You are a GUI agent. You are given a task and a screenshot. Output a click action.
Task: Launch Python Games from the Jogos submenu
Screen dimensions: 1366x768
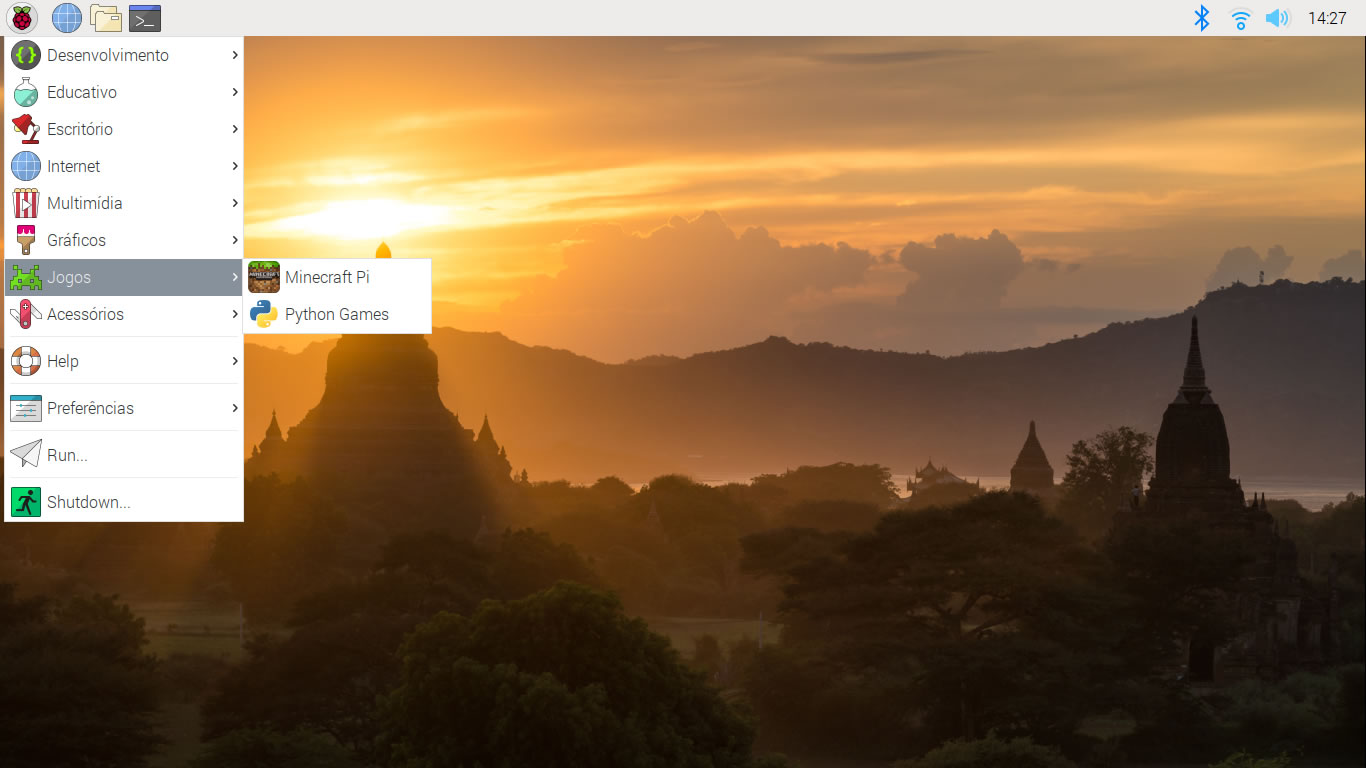click(337, 314)
